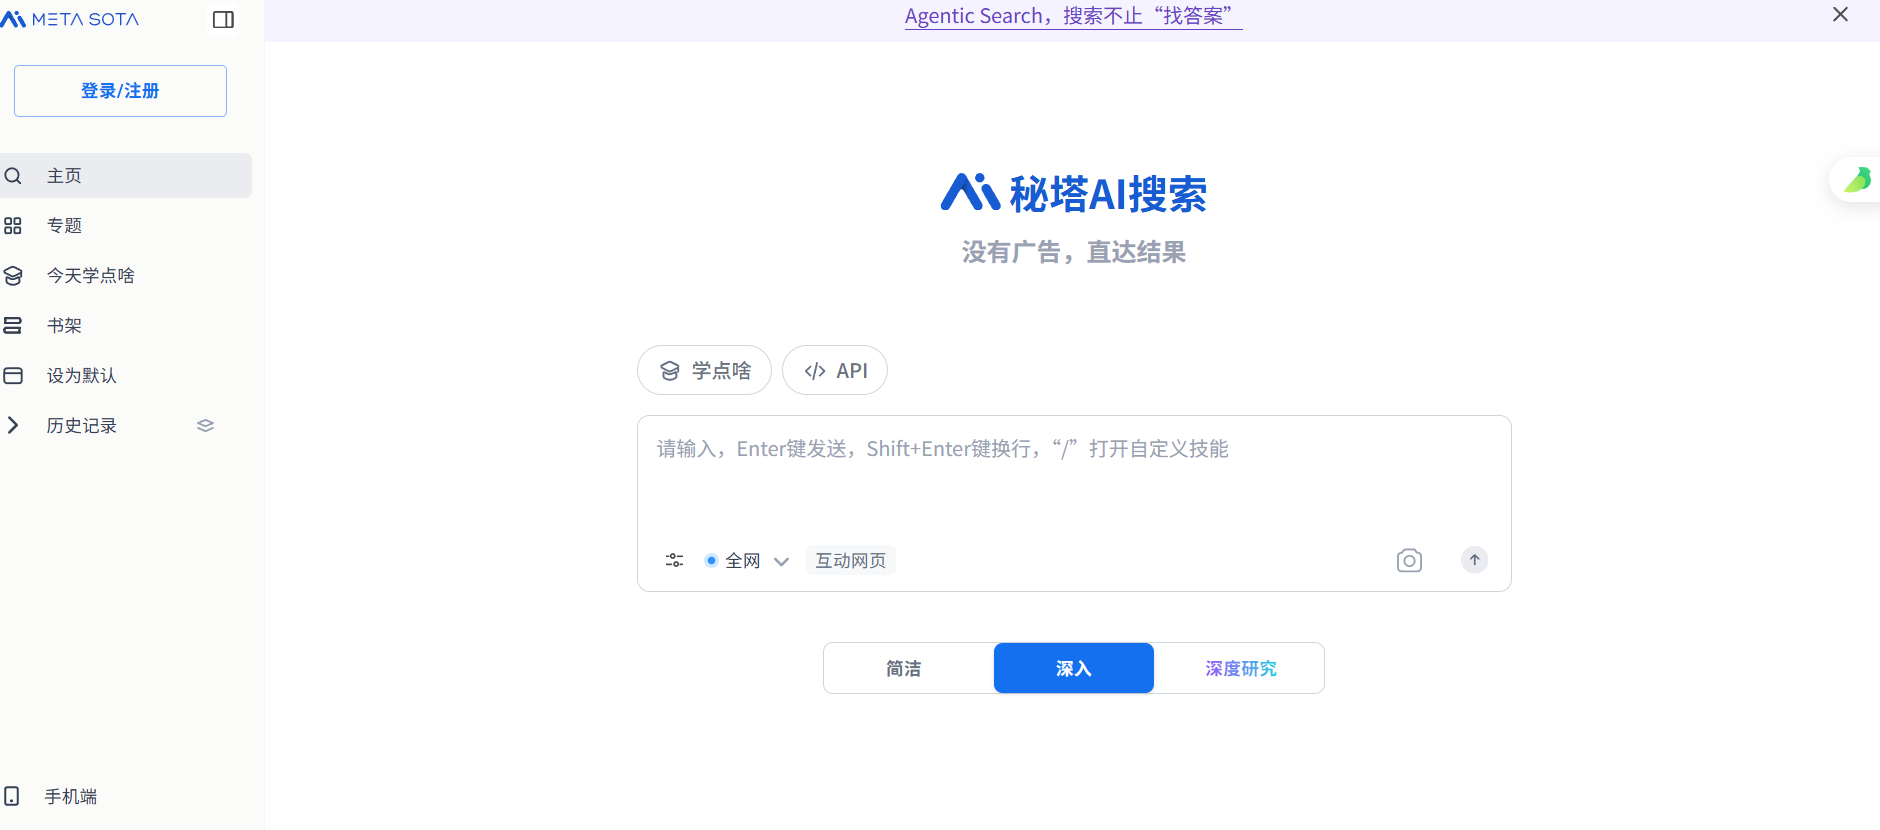Open the 手机端 mobile option
Viewport: 1880px width, 830px height.
pyautogui.click(x=70, y=796)
